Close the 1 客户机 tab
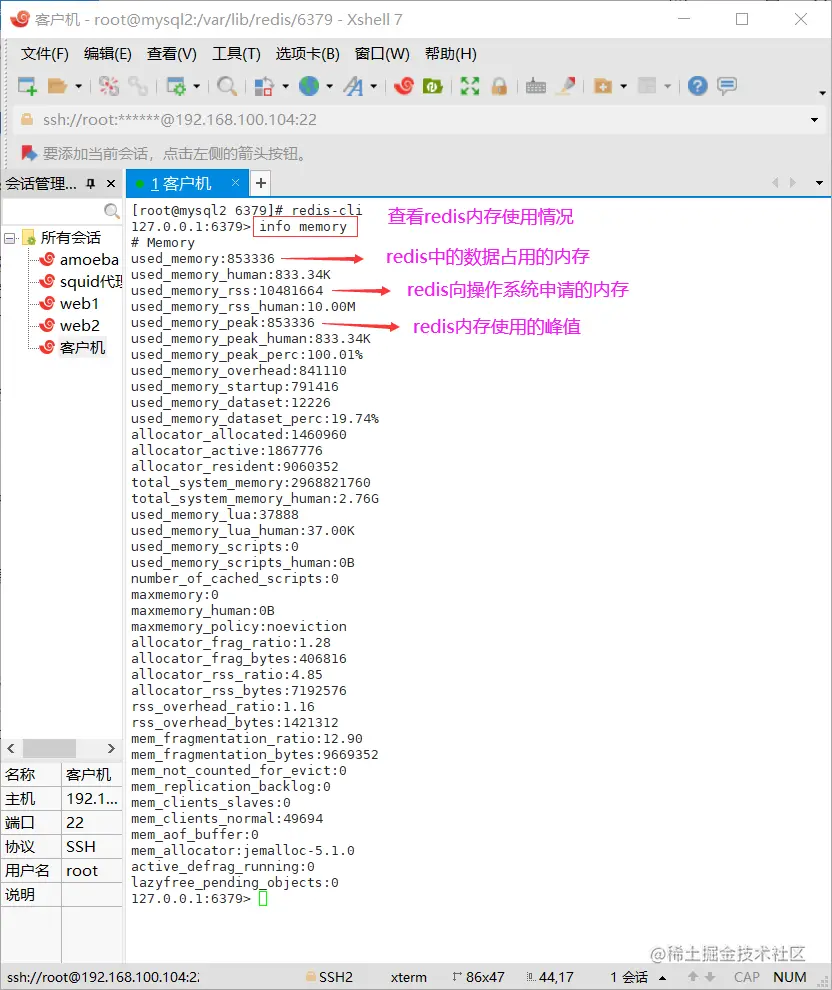The image size is (832, 990). pyautogui.click(x=235, y=182)
